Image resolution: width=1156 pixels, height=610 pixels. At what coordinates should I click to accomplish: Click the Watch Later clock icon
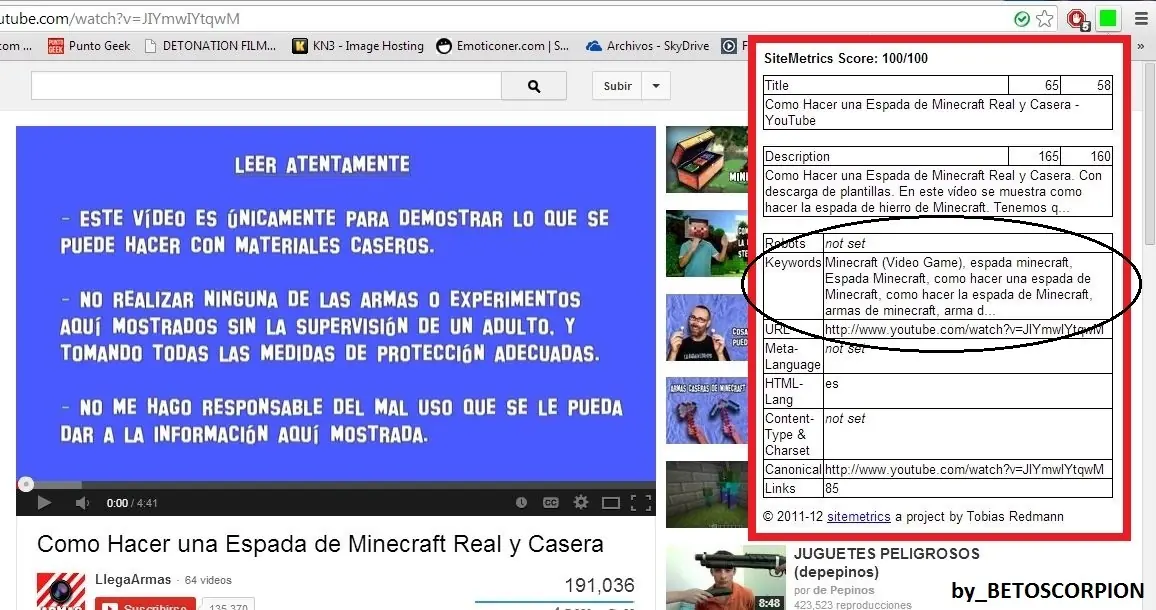[521, 503]
